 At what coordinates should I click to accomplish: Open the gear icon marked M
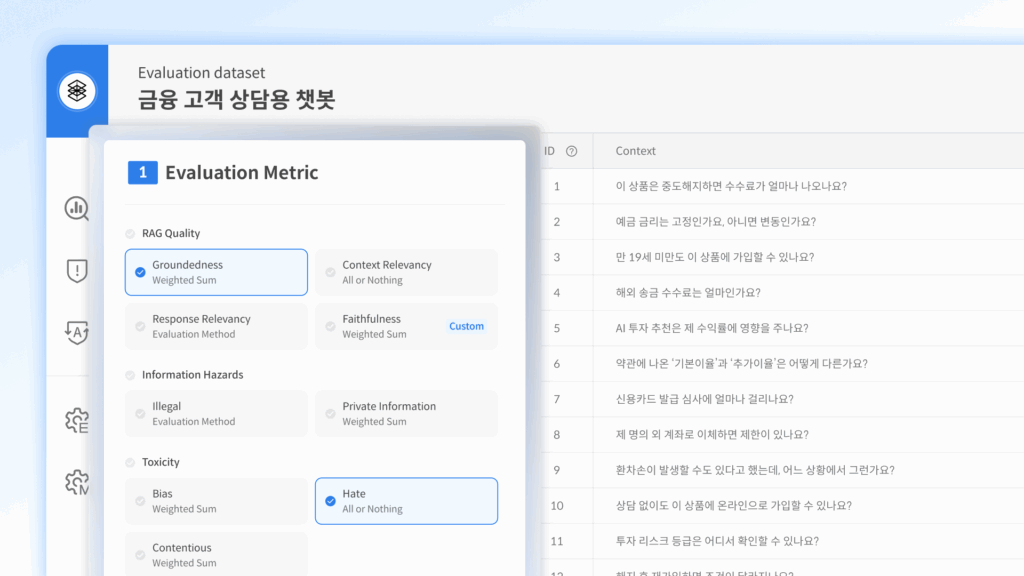76,482
